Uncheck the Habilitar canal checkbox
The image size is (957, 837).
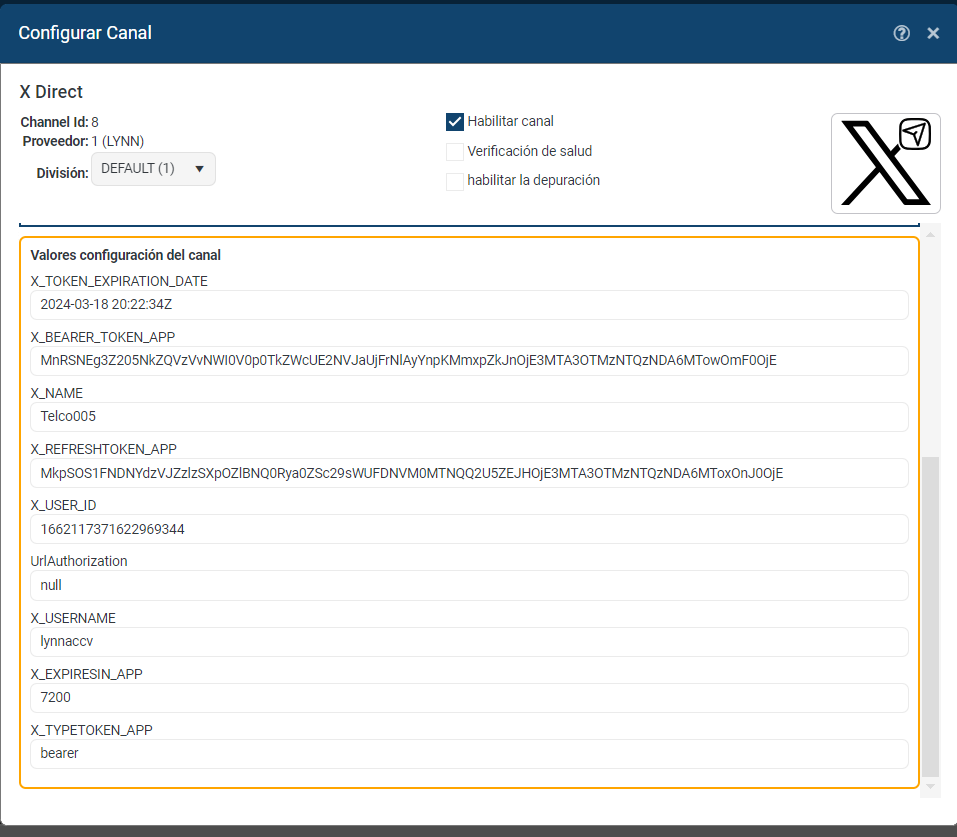[x=455, y=122]
